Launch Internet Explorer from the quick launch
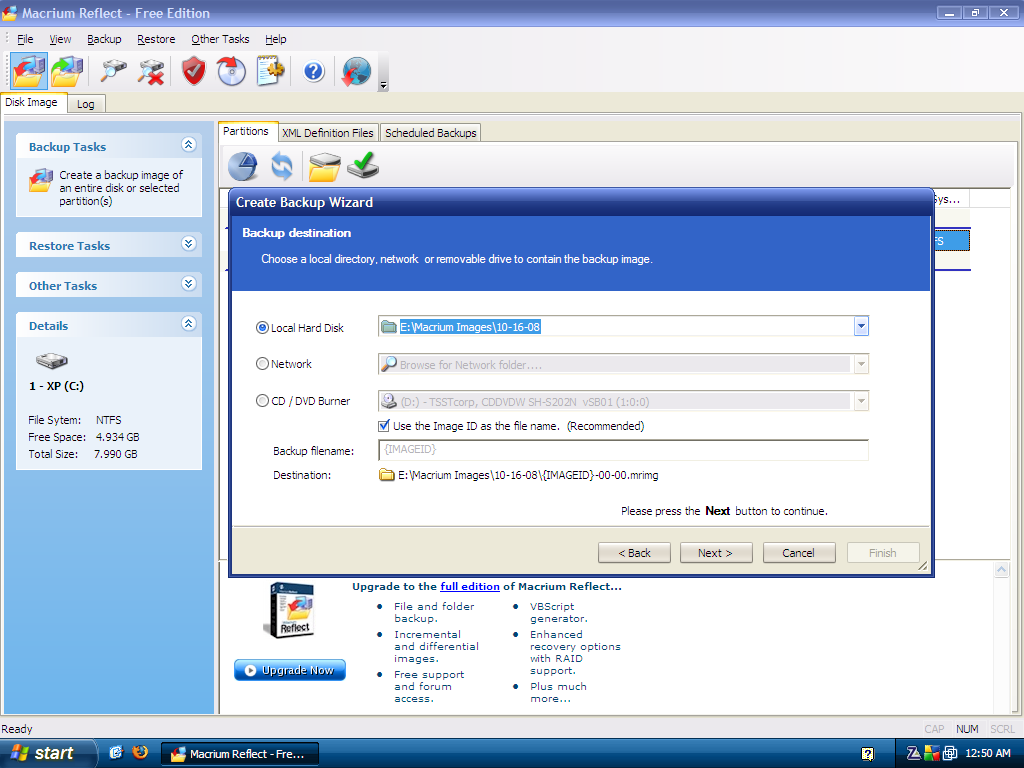Image resolution: width=1024 pixels, height=768 pixels. (x=116, y=753)
